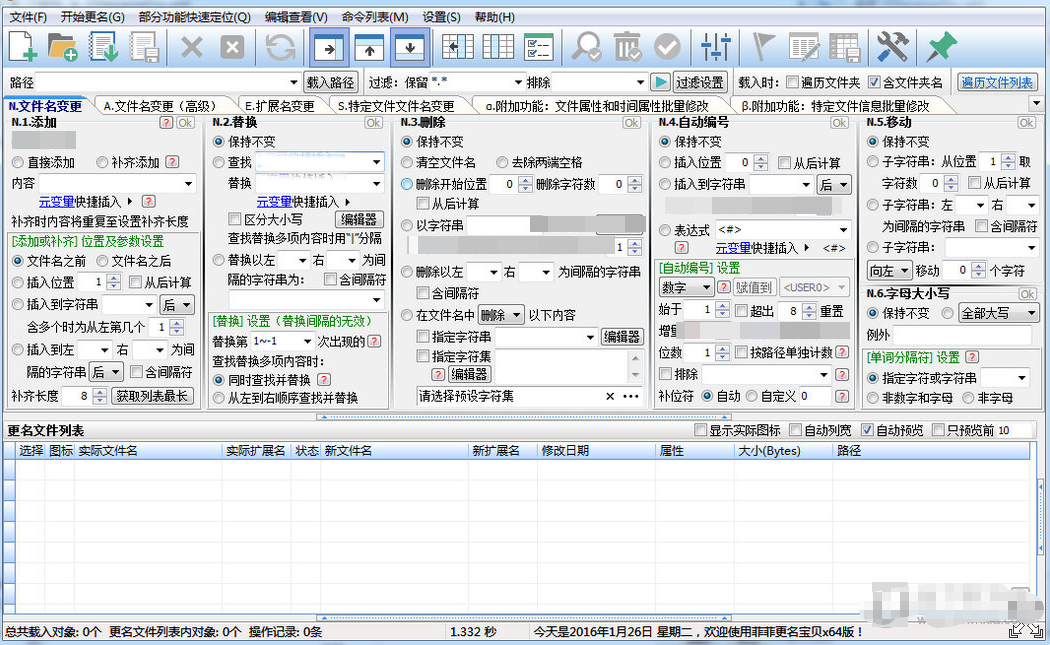Select the 文件名之后 radio button
1050x645 pixels.
point(102,261)
